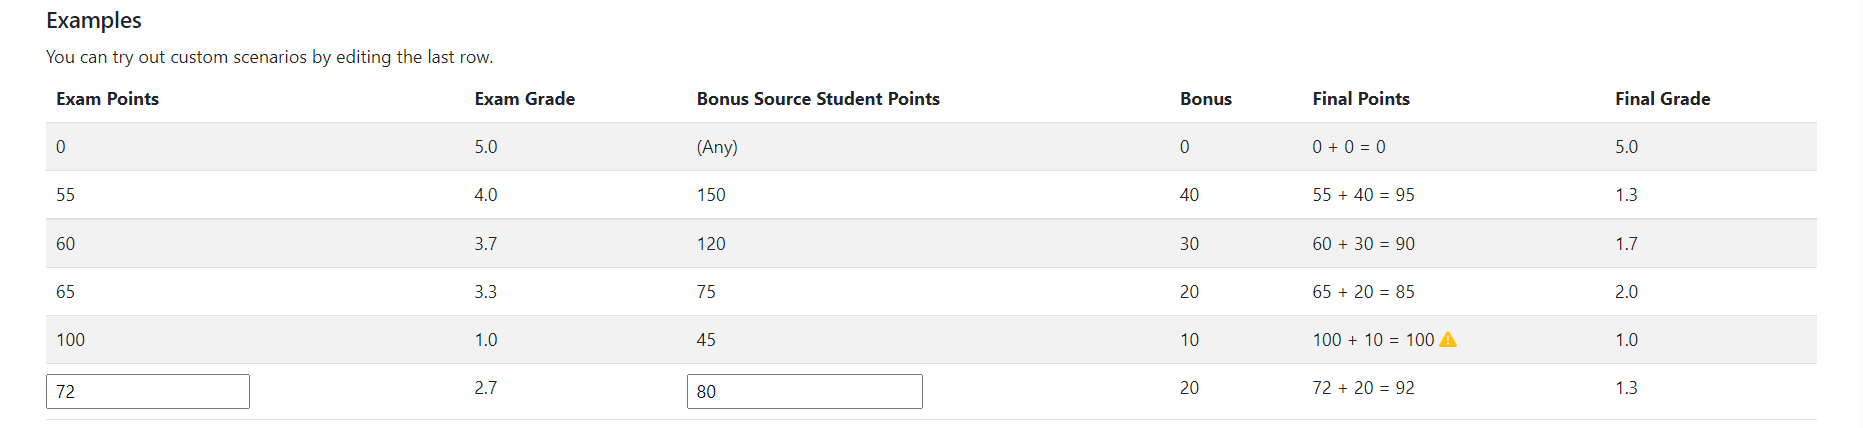
Task: Click the exam grade 3.7 cell
Action: [485, 244]
